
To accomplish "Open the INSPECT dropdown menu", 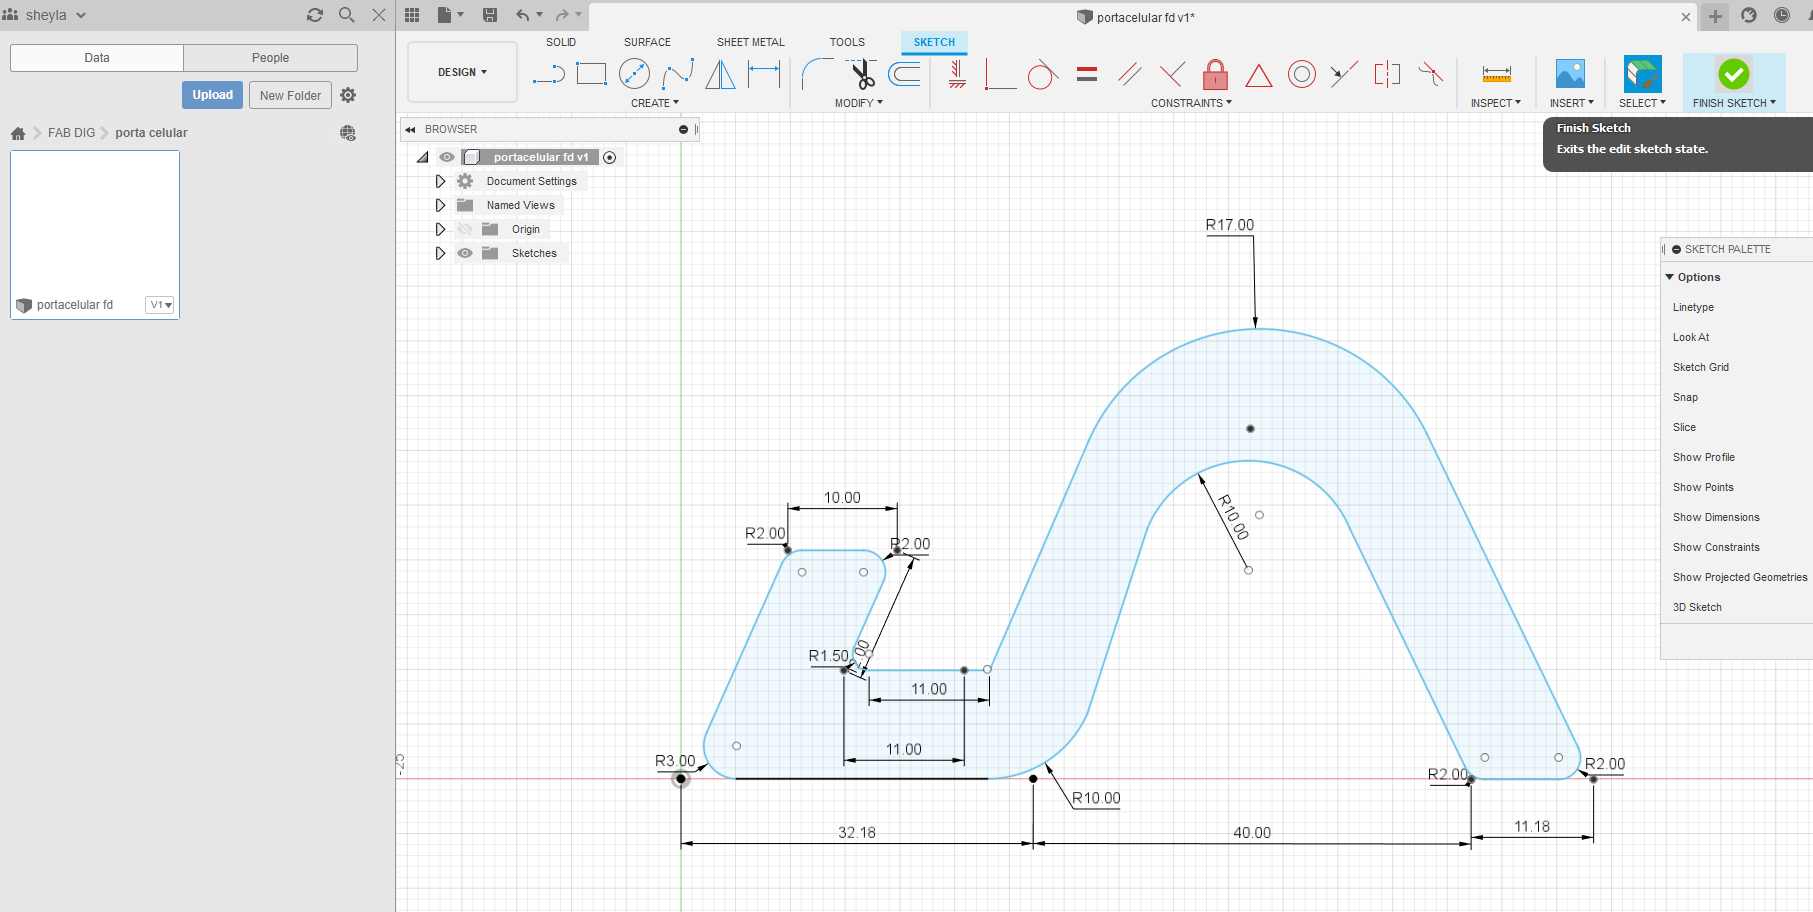I will click(x=1495, y=103).
